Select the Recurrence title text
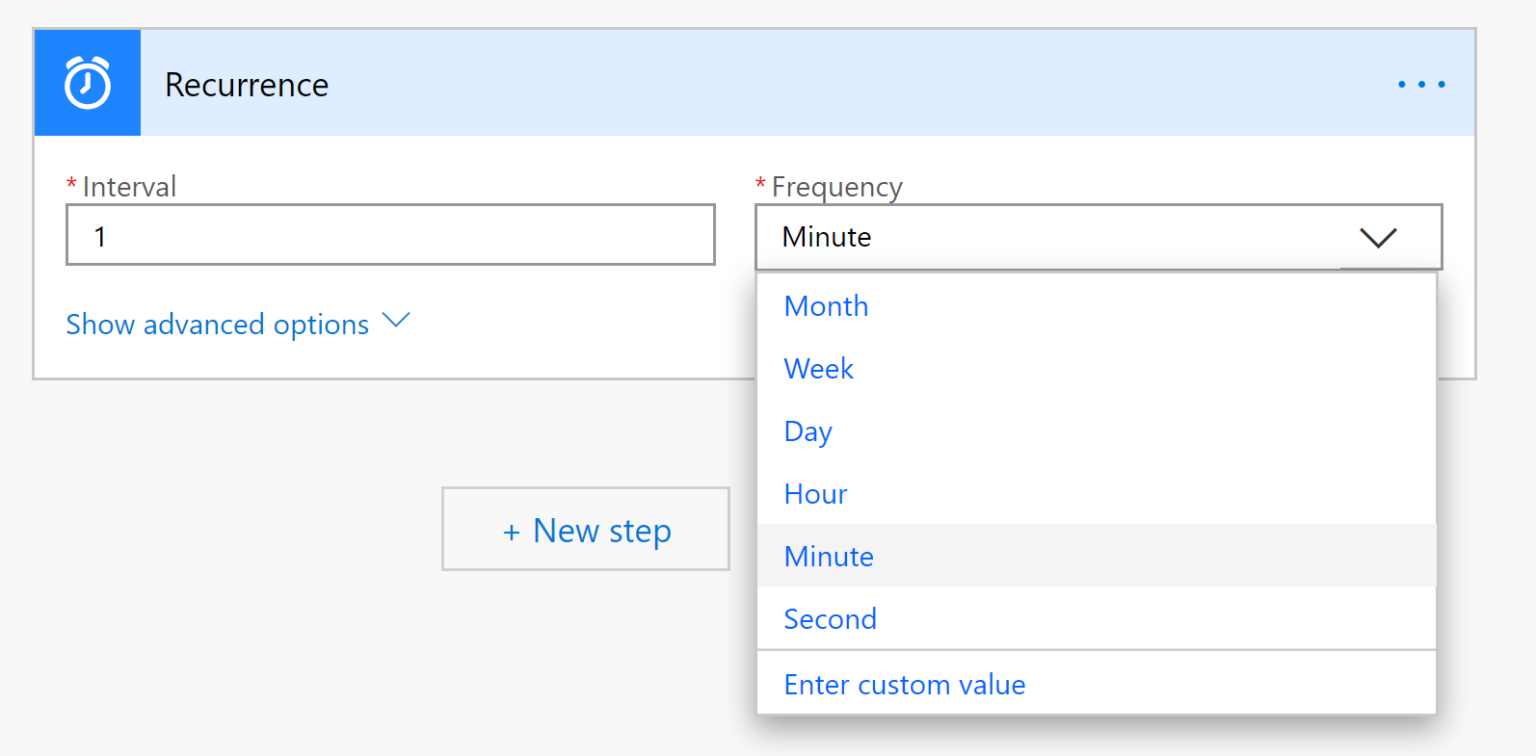The height and width of the screenshot is (756, 1536). (x=246, y=85)
